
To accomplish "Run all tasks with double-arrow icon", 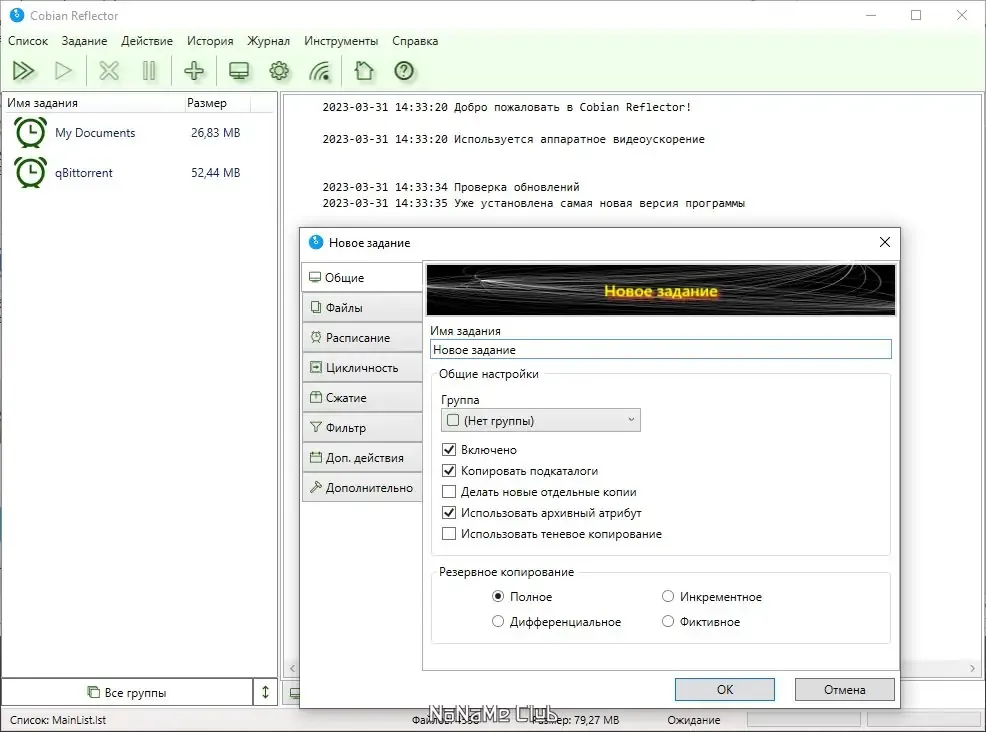I will tap(23, 71).
